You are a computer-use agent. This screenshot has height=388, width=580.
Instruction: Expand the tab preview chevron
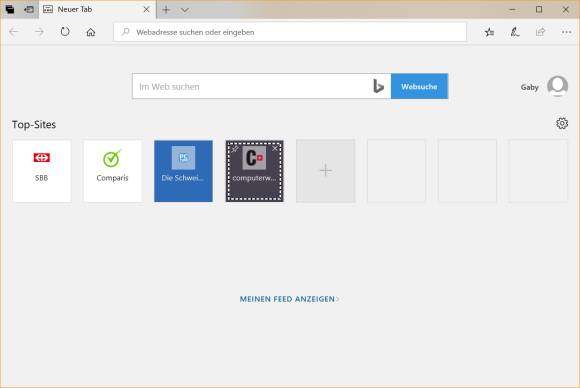point(185,10)
